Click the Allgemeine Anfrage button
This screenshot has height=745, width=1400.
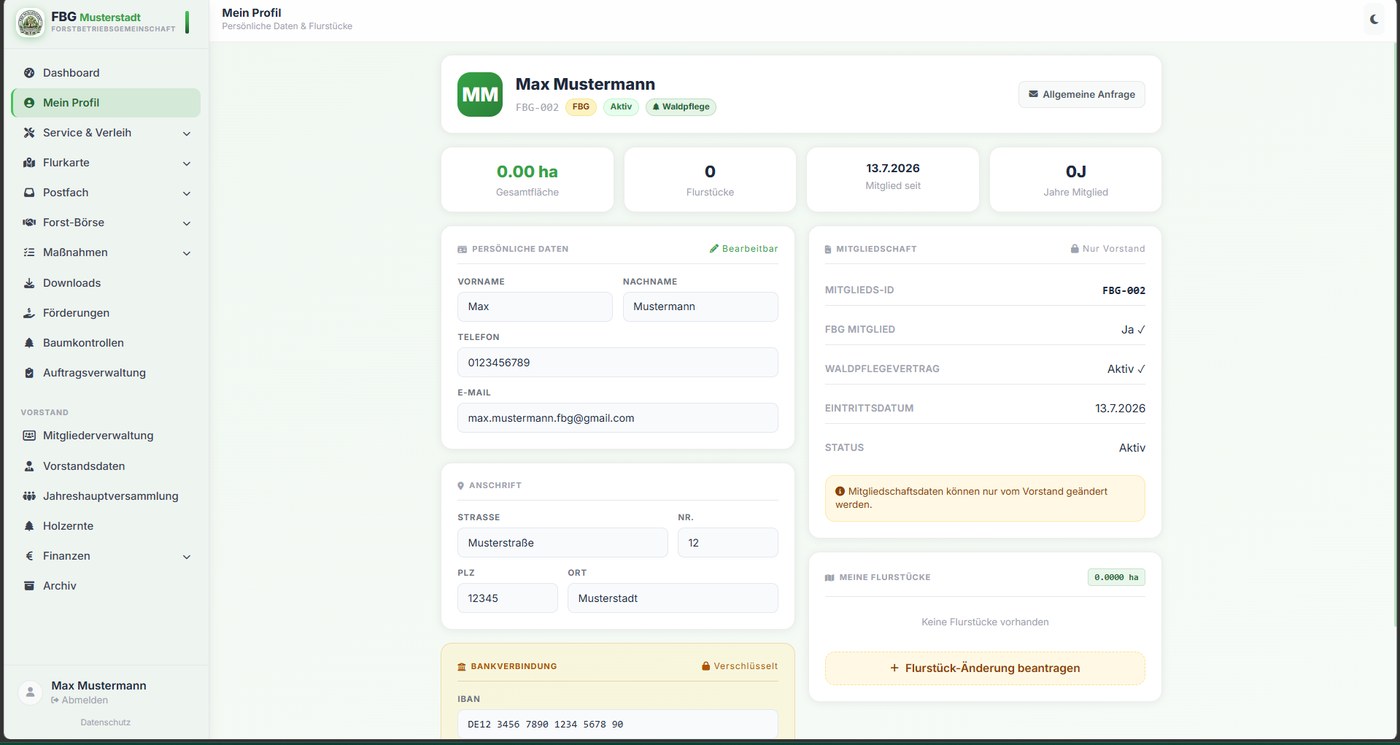coord(1081,94)
